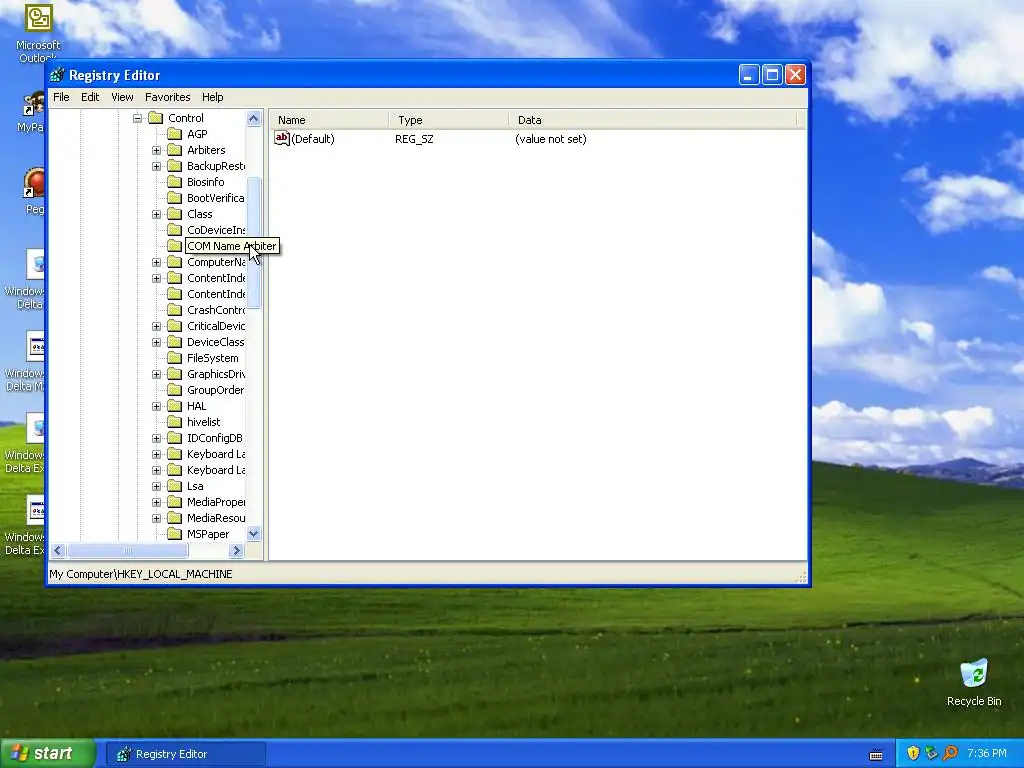Expand the HAL key
This screenshot has width=1024, height=768.
coord(157,406)
